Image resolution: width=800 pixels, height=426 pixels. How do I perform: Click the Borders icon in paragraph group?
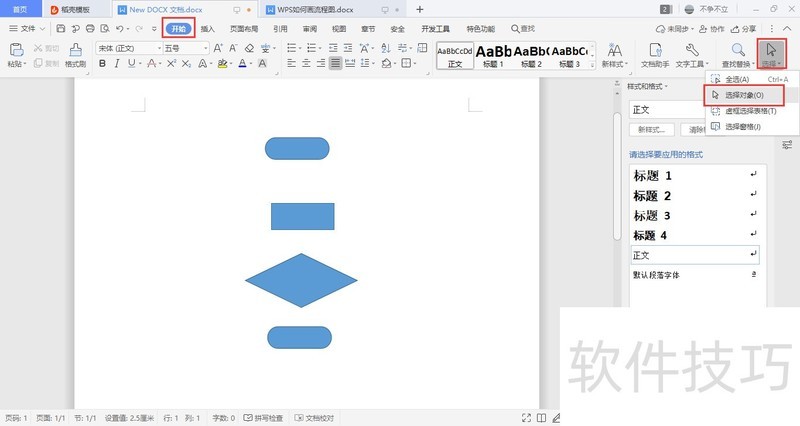pos(406,63)
